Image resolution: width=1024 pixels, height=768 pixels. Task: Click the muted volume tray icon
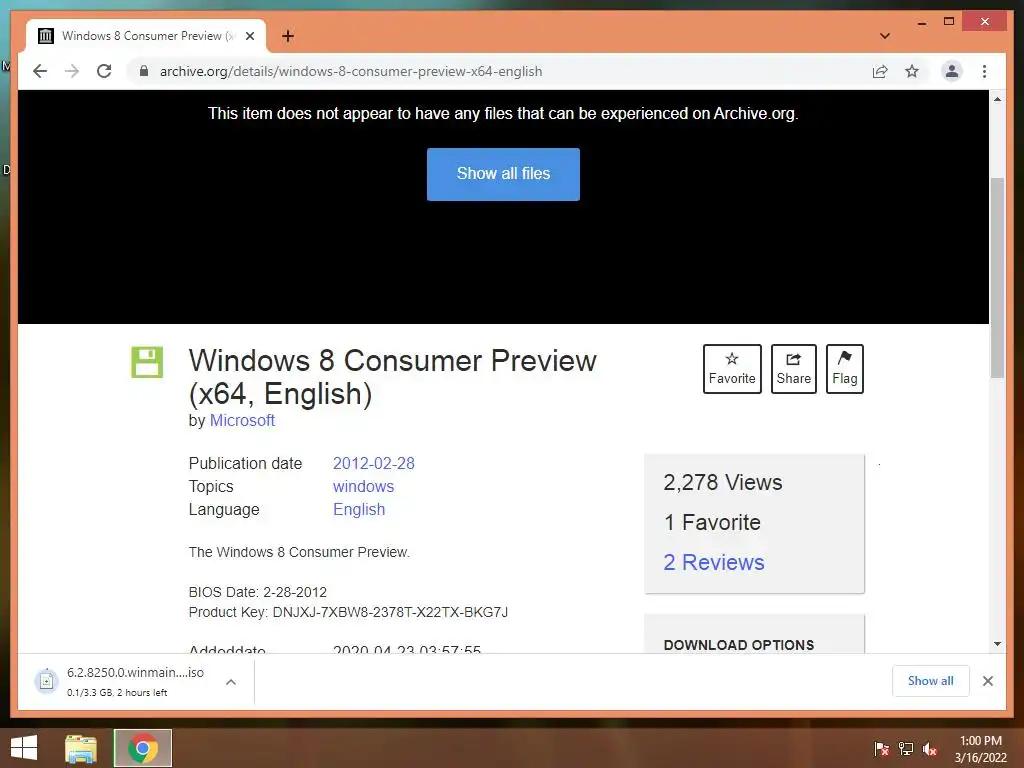(930, 749)
